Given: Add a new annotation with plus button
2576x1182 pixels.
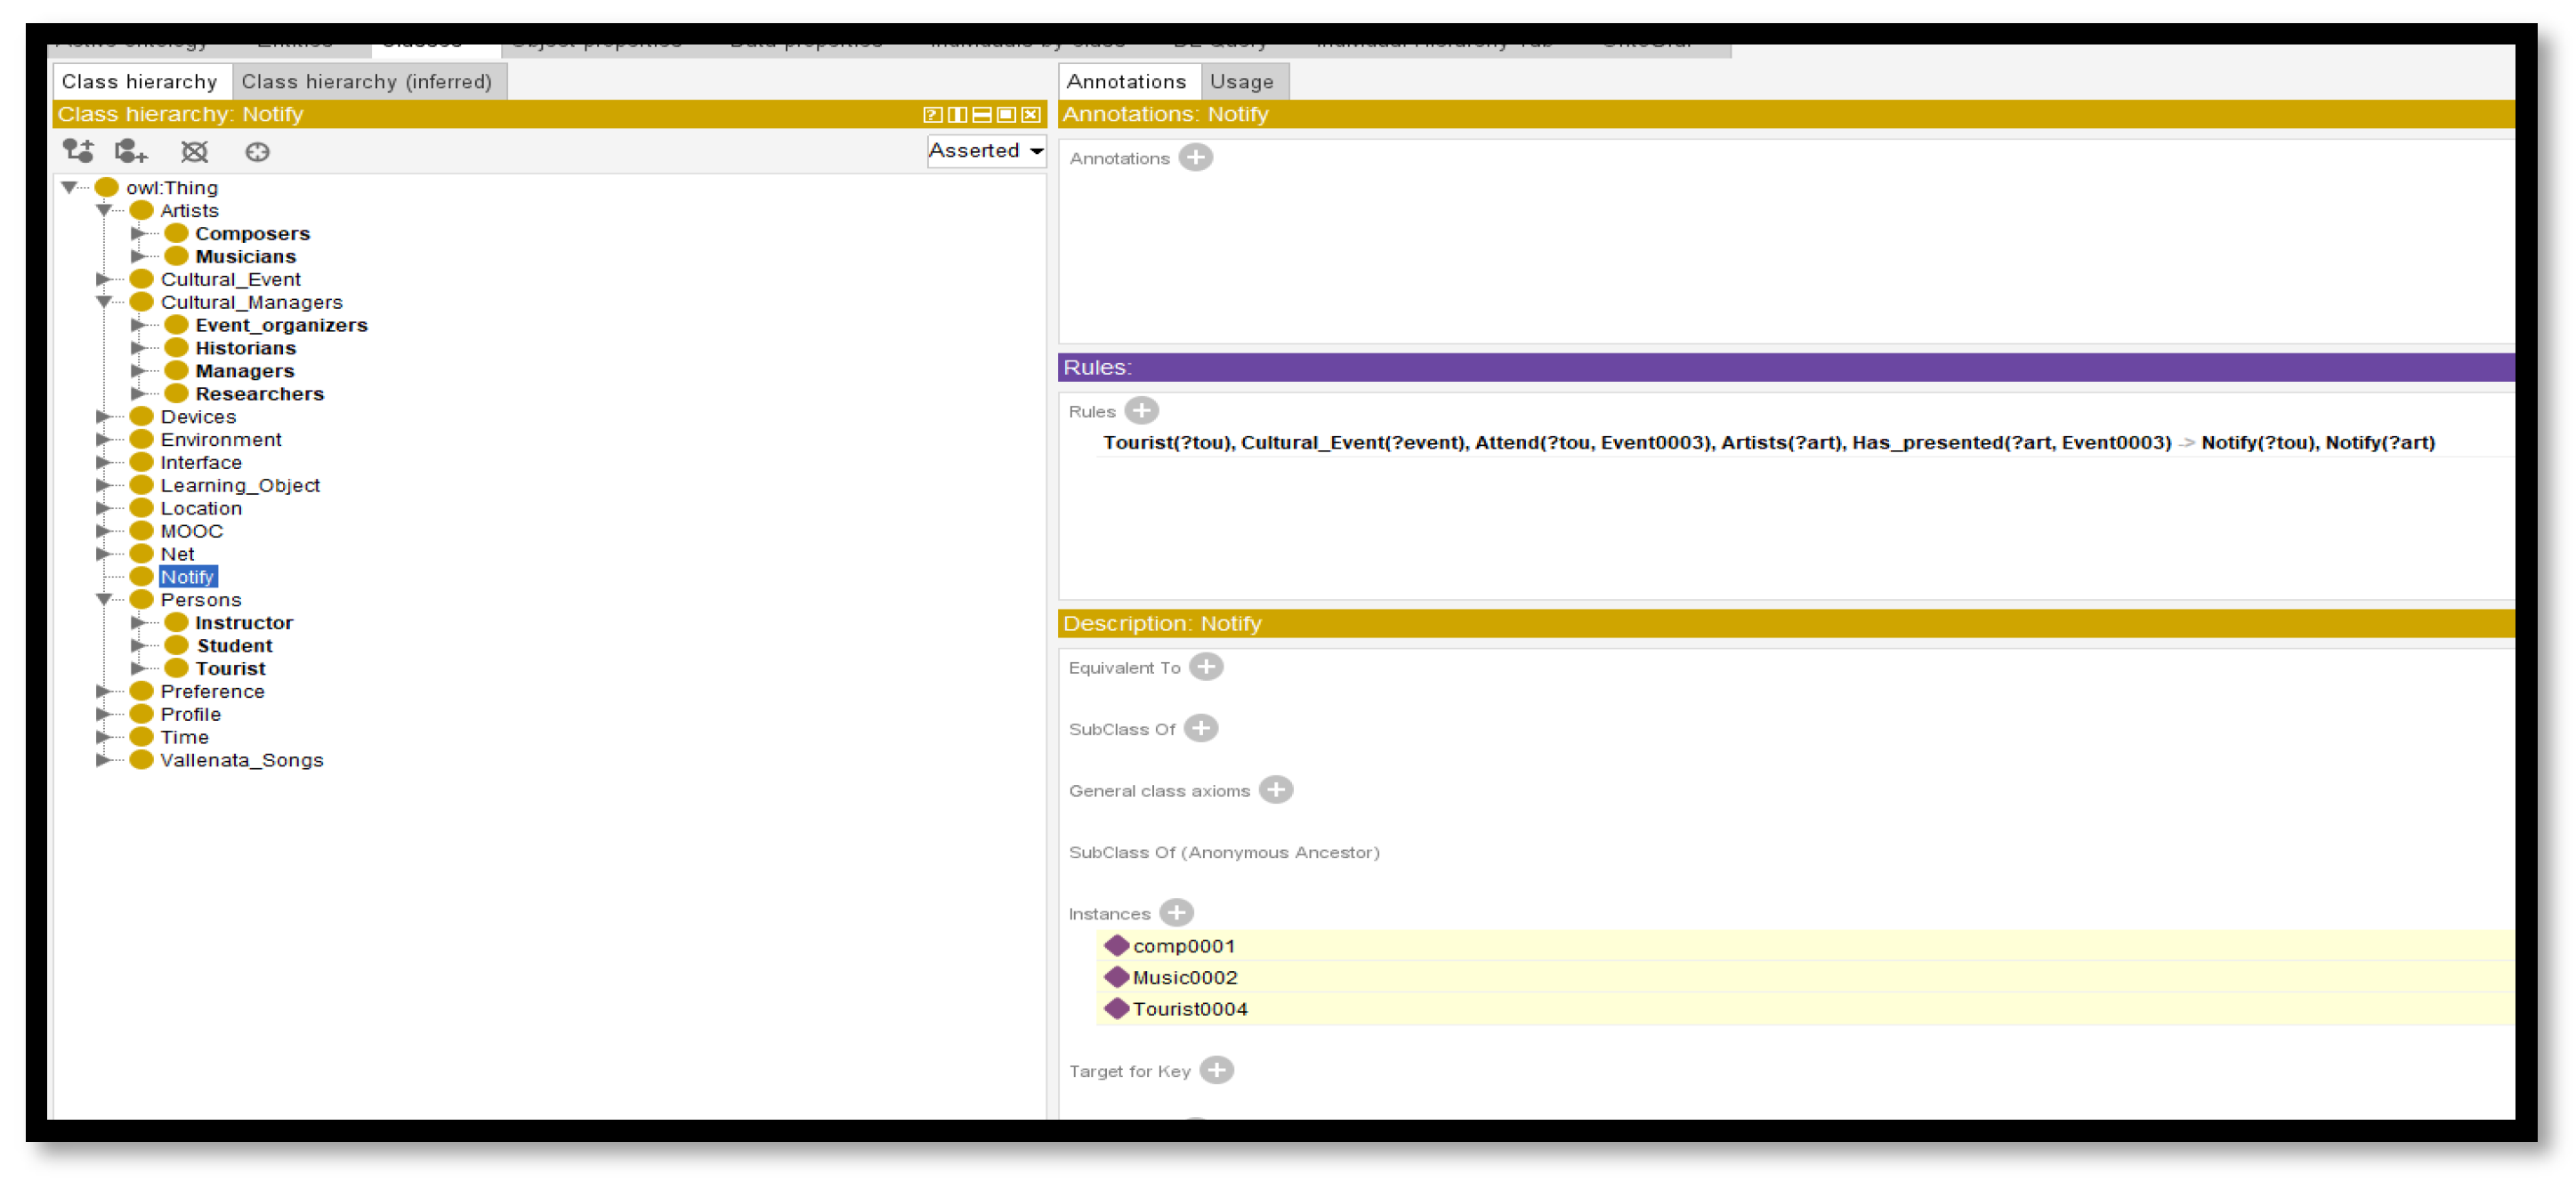Looking at the screenshot, I should point(1195,157).
